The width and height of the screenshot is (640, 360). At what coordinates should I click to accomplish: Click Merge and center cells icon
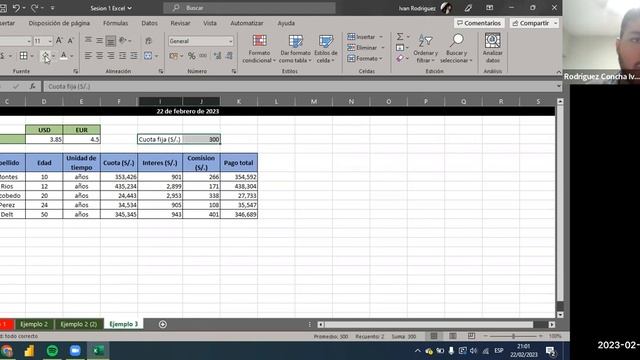click(x=148, y=56)
